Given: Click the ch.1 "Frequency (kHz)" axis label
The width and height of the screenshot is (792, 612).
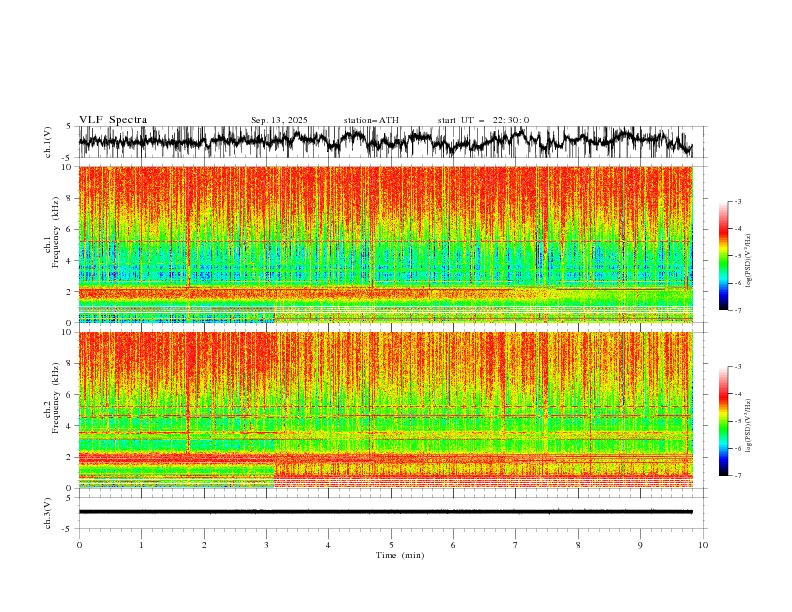Looking at the screenshot, I should (55, 232).
